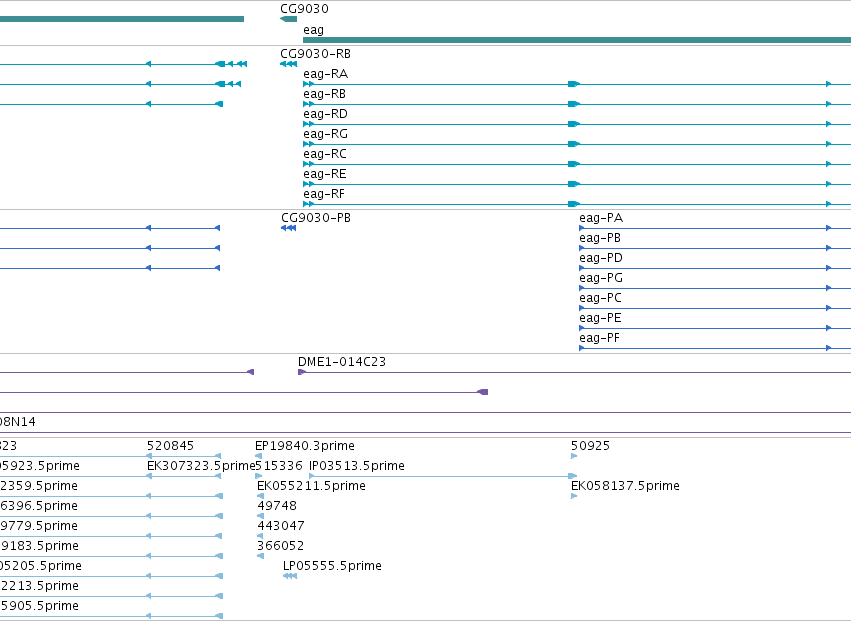Click the eag-PA protein feature line
The width and height of the screenshot is (851, 621).
pos(715,229)
